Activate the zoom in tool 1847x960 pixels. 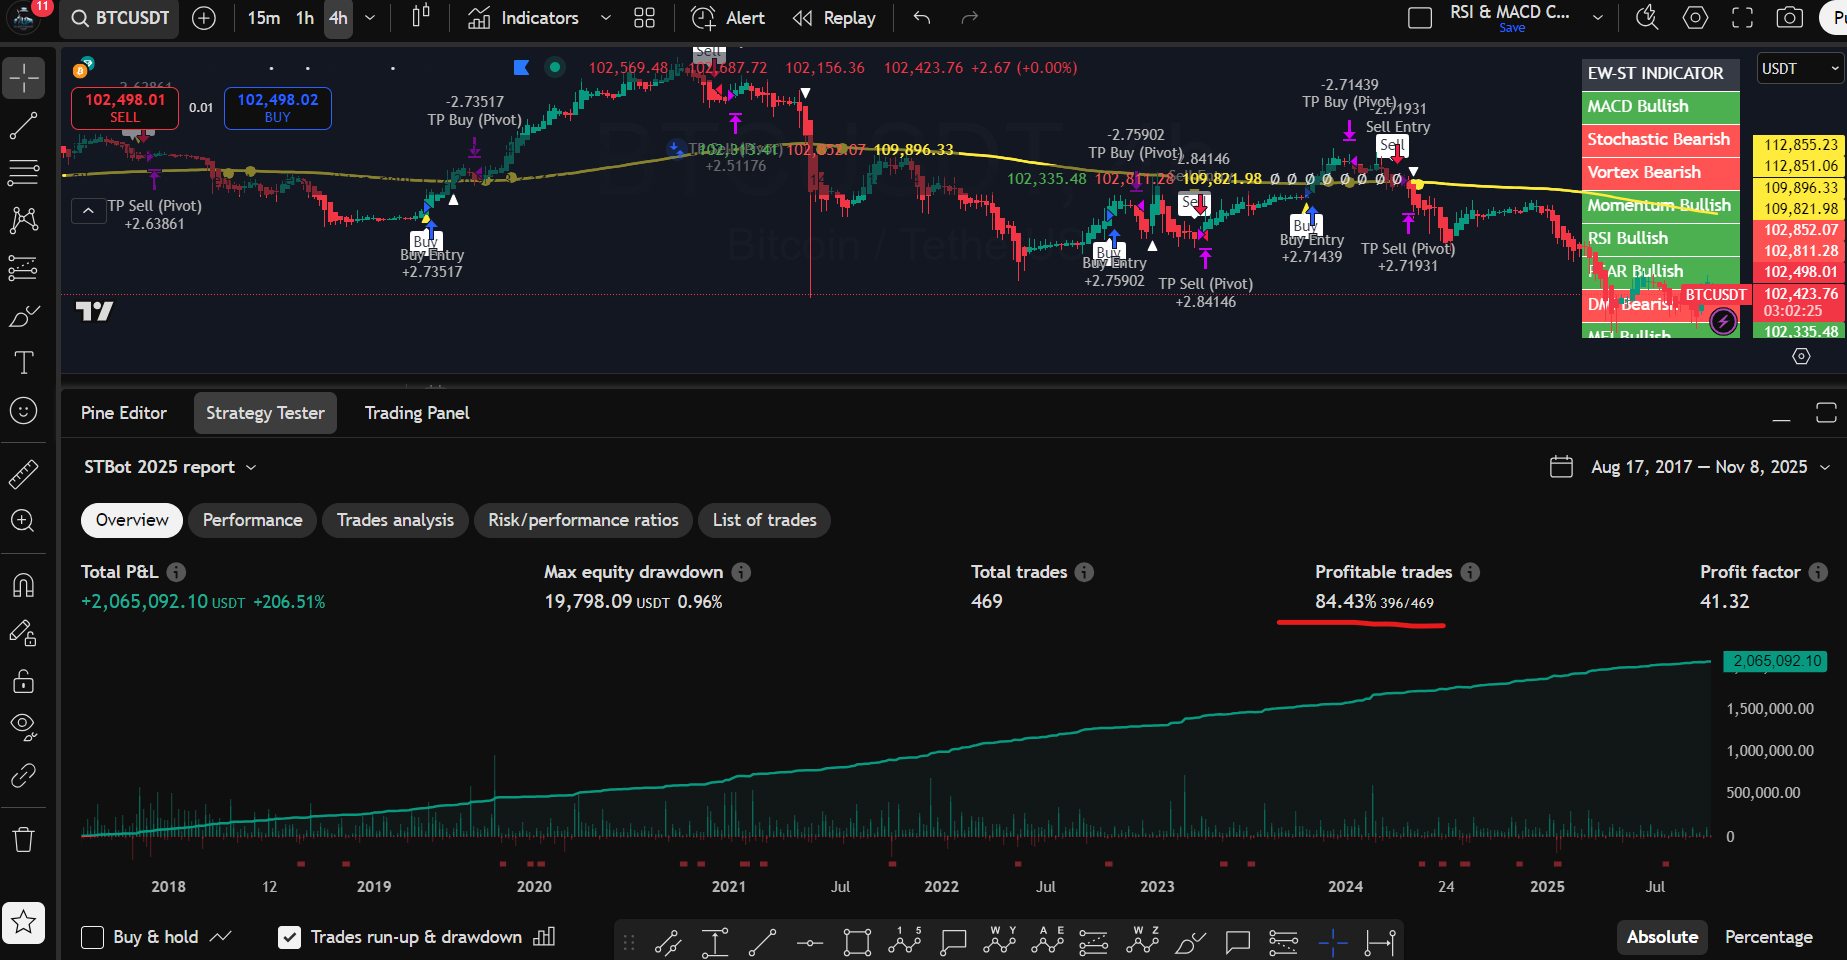pos(24,521)
